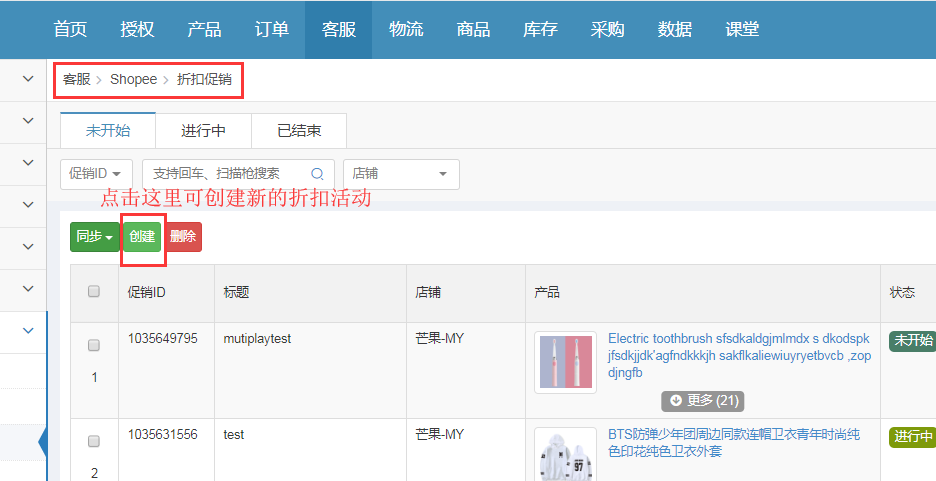Open the 订单 menu in top navigation
The height and width of the screenshot is (481, 936).
272,29
